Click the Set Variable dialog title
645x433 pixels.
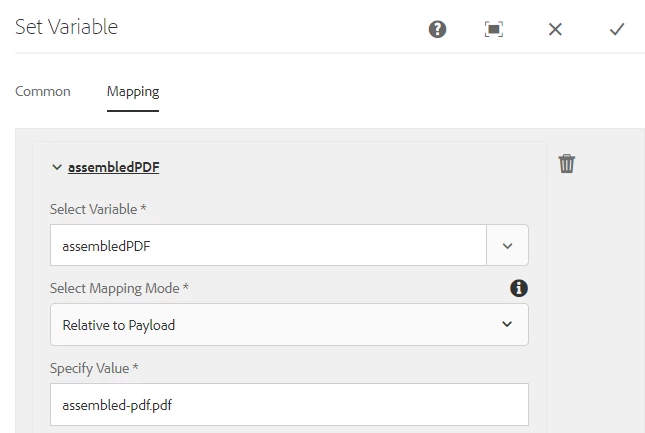coord(67,27)
